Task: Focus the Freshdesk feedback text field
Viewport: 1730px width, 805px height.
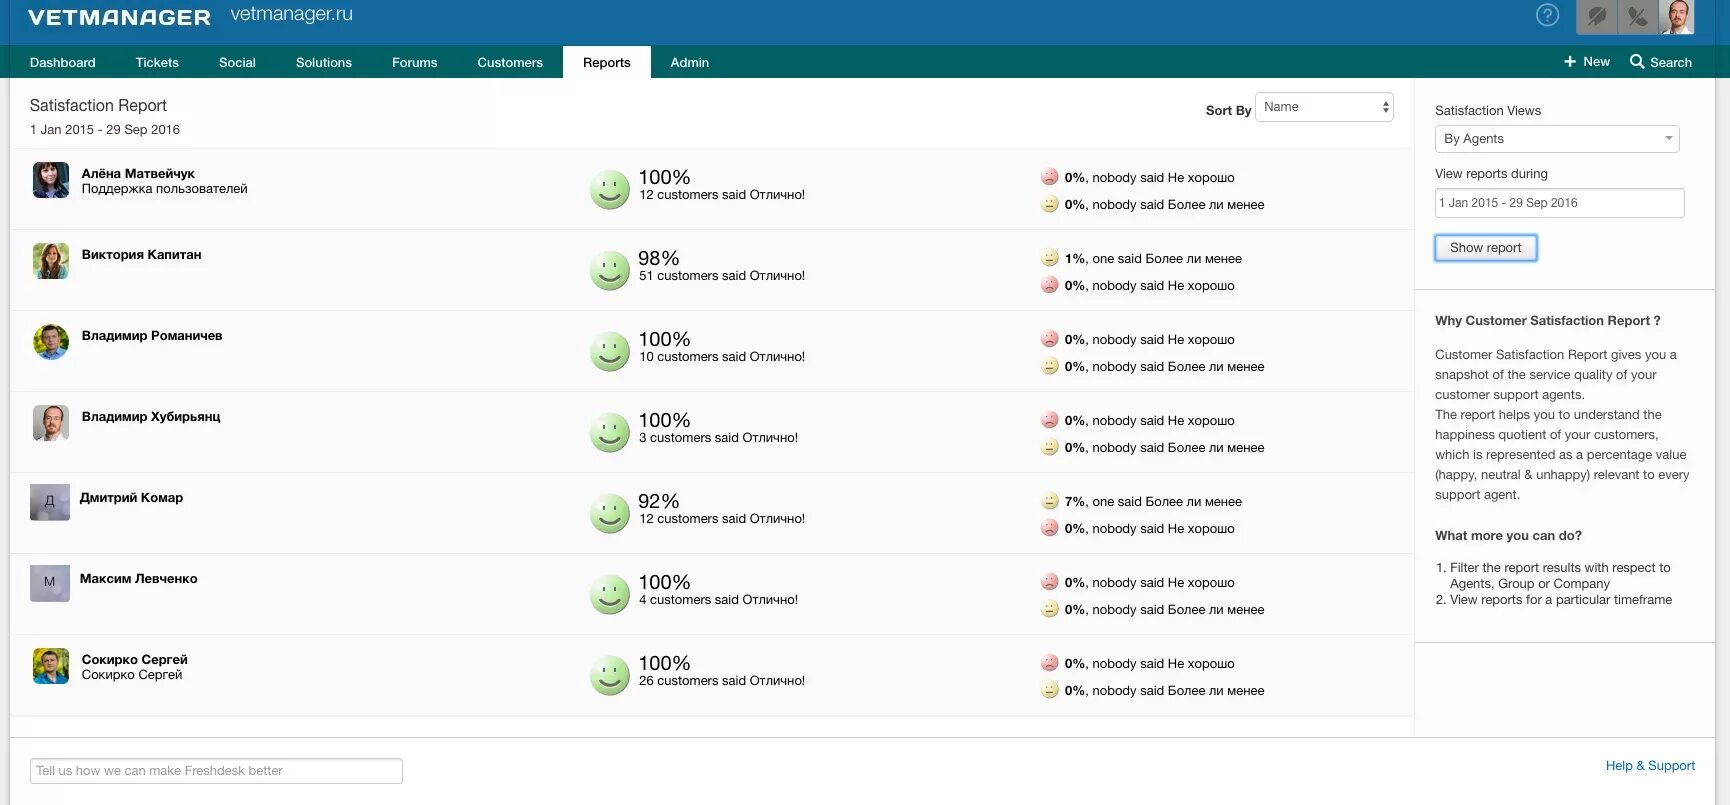Action: [x=216, y=771]
